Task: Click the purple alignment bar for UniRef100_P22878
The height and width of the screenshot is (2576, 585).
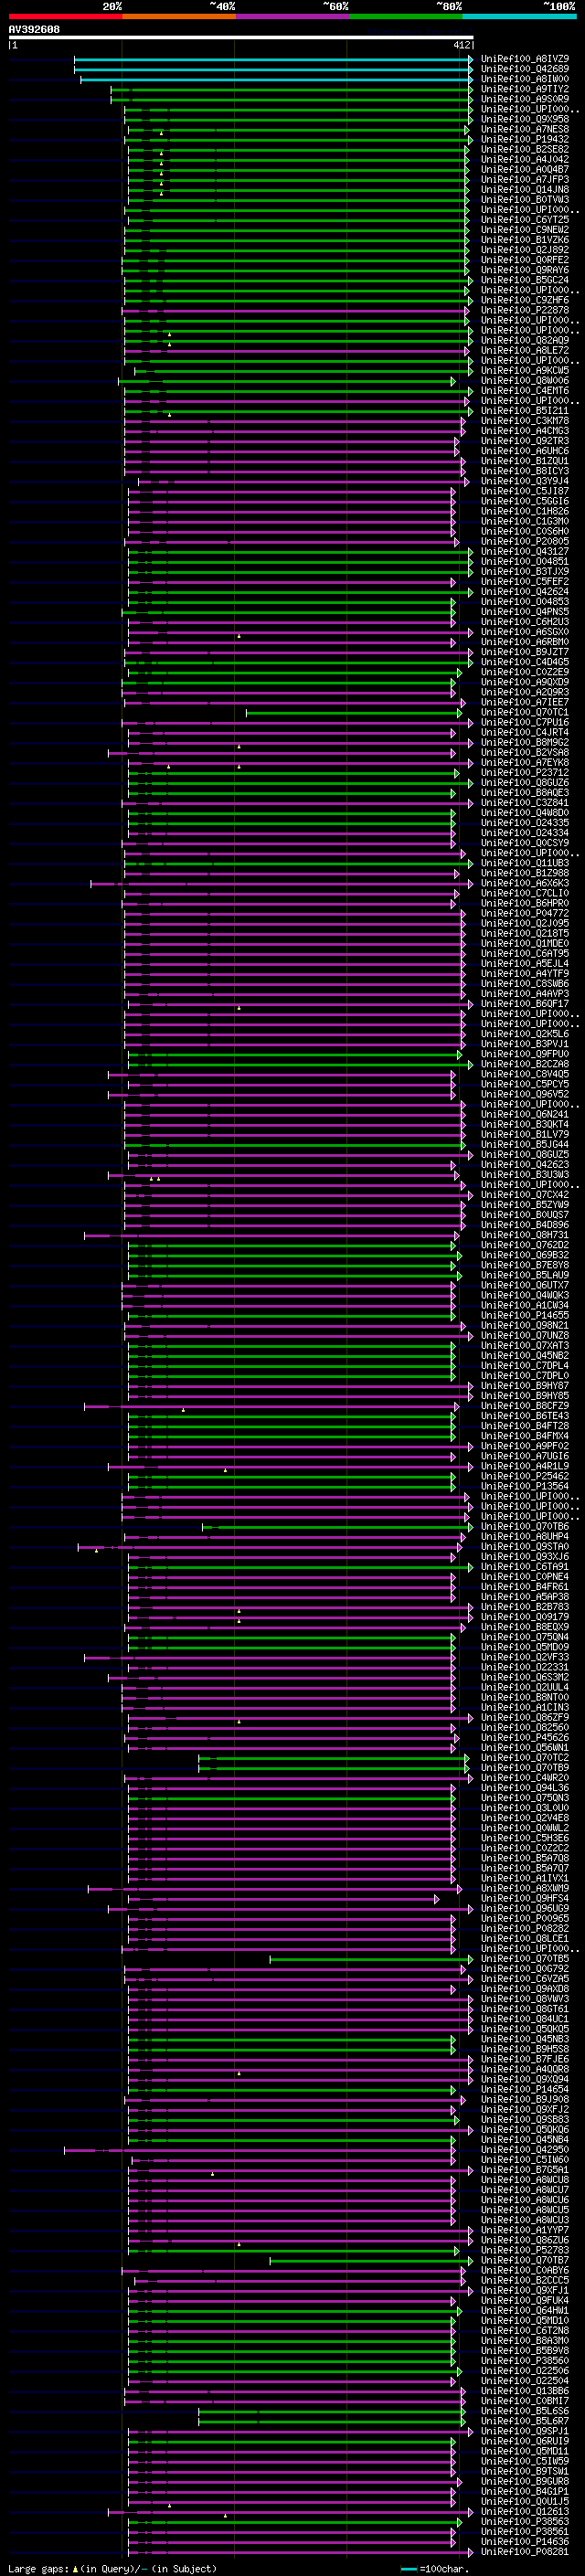Action: tap(295, 310)
